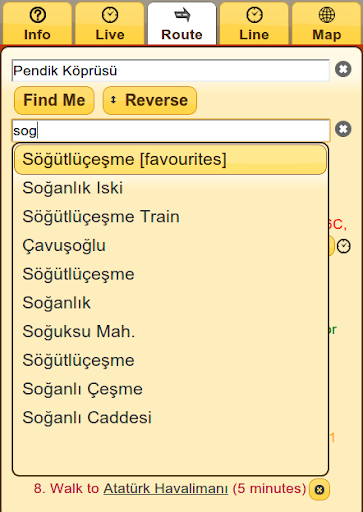Pick Soğanlı Caddesi from dropdown

(x=170, y=418)
